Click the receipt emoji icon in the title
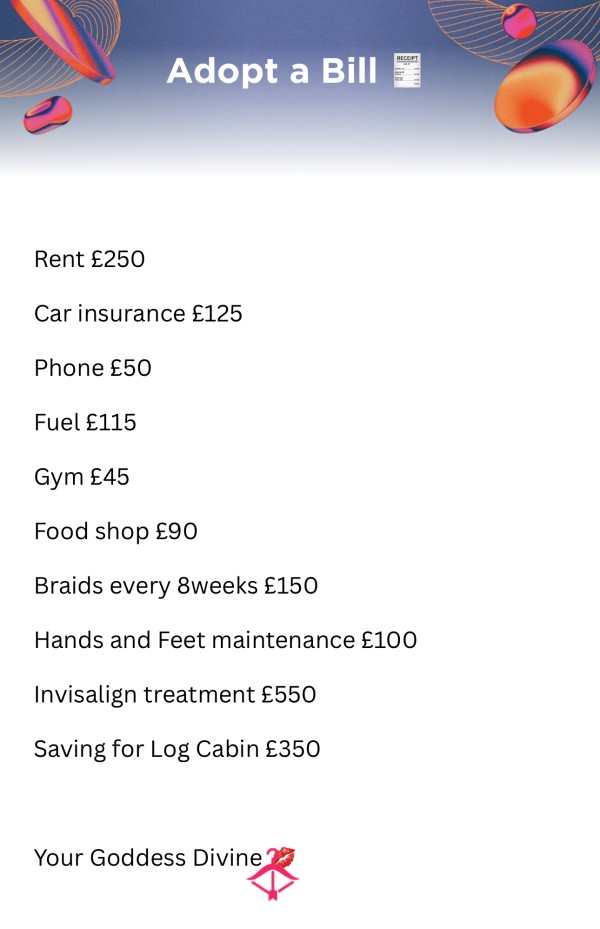Image resolution: width=600 pixels, height=929 pixels. 407,71
